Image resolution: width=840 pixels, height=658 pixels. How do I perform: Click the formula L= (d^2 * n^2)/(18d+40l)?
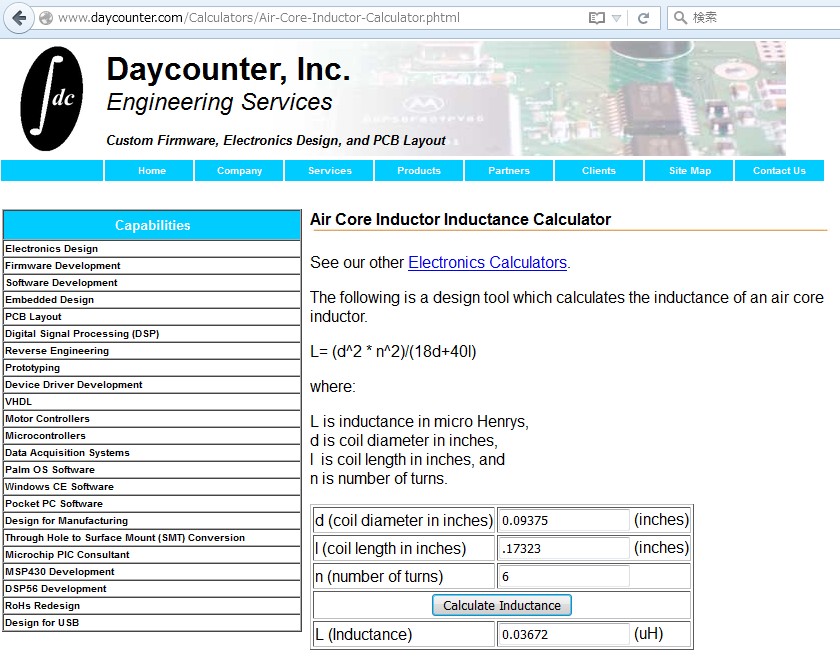(x=393, y=352)
